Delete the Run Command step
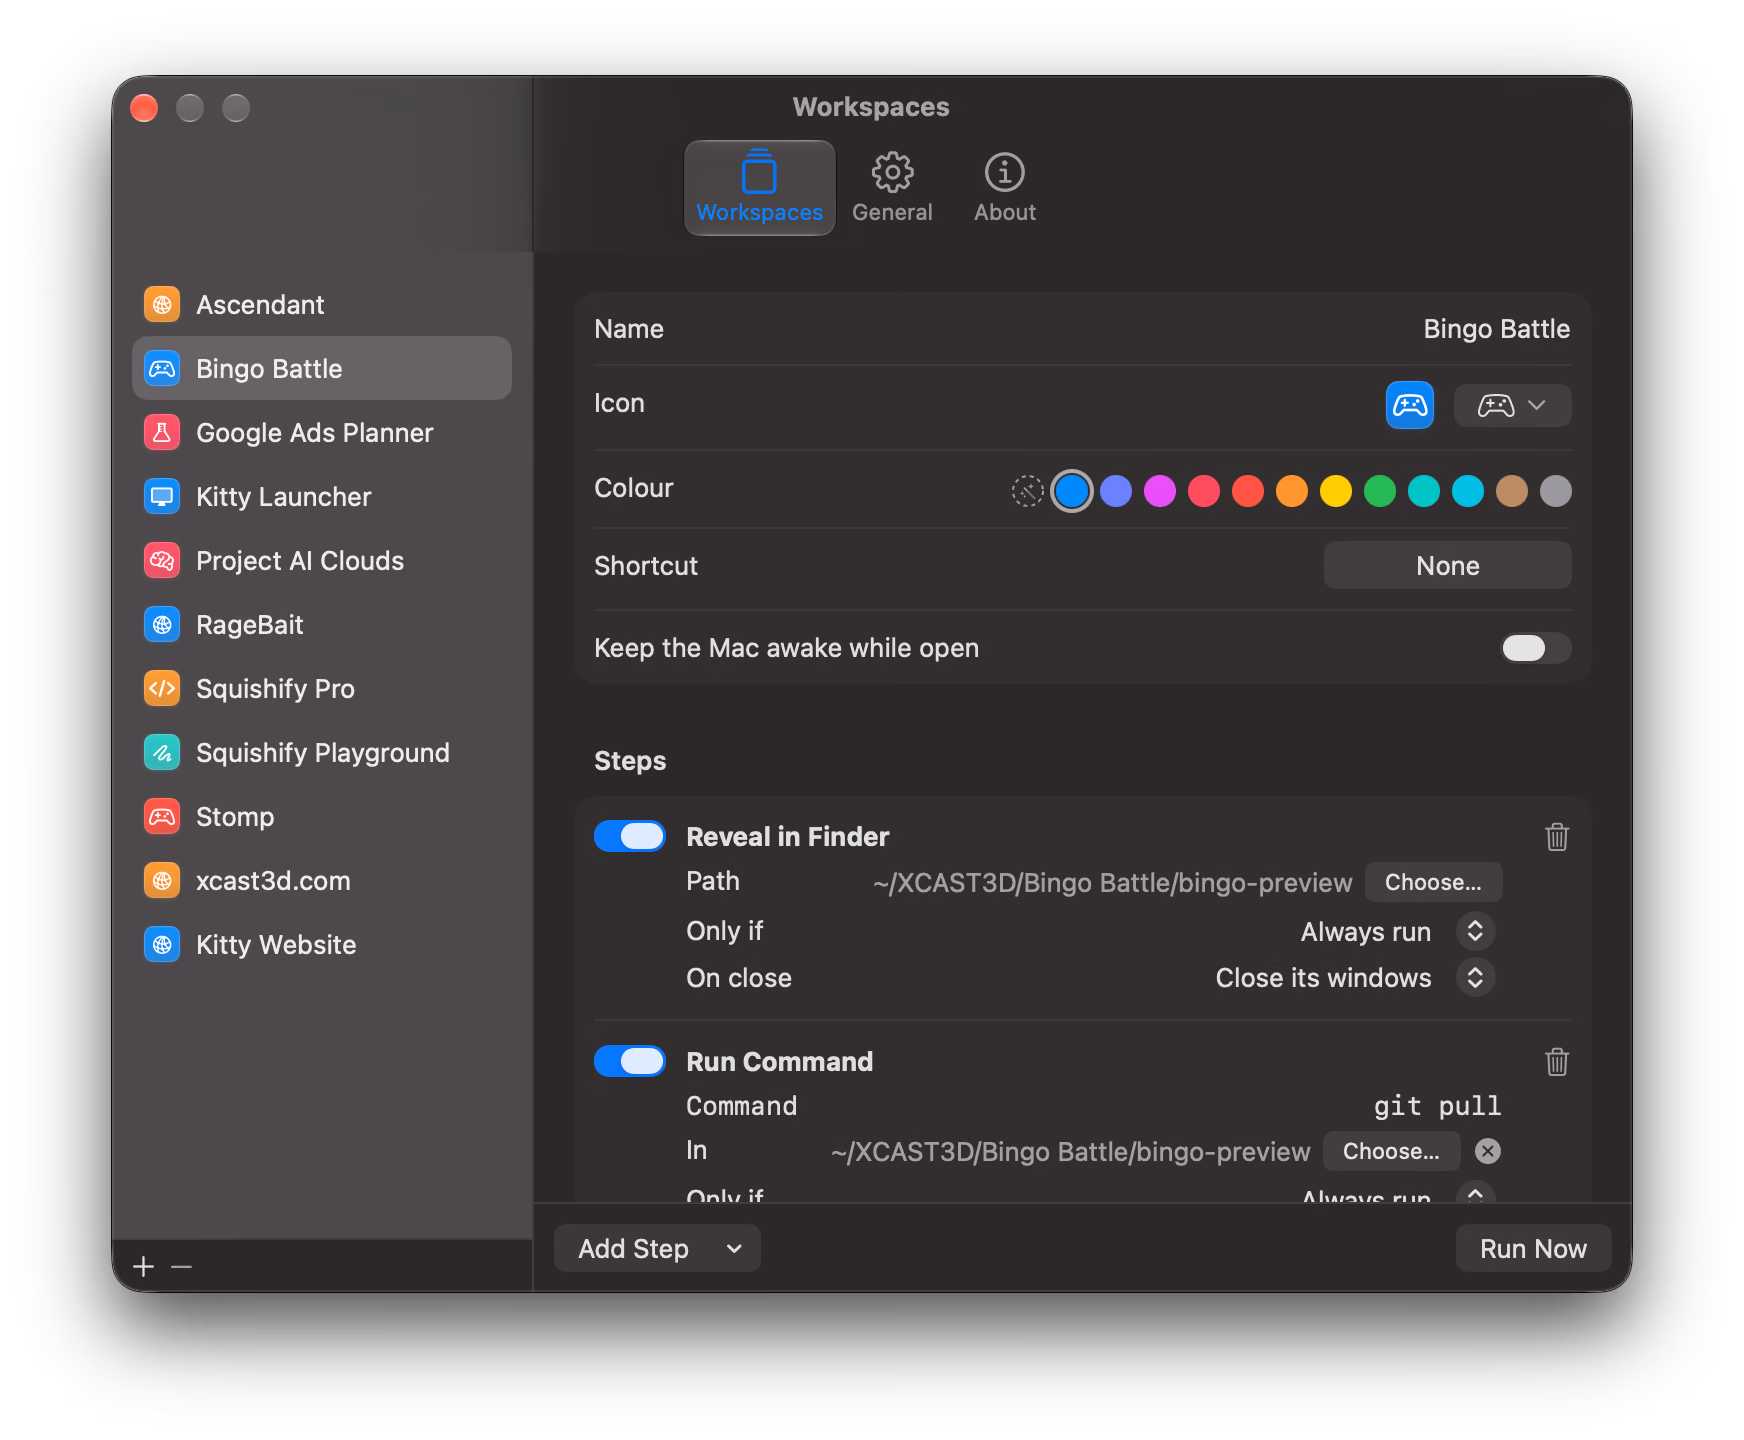The image size is (1744, 1440). (x=1557, y=1062)
